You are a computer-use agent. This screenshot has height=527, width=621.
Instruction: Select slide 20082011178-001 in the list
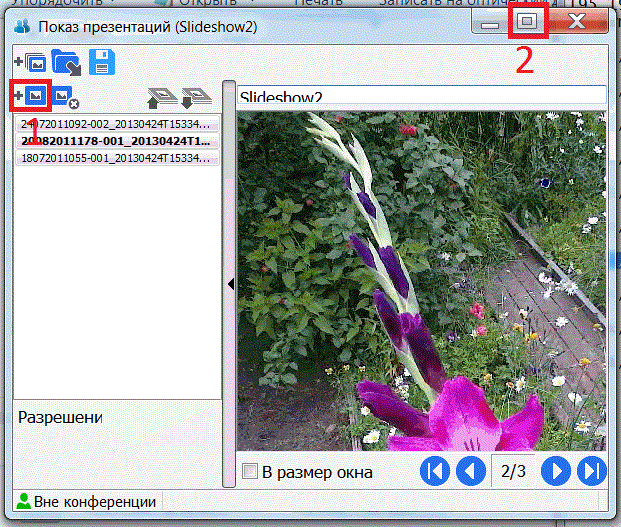(x=117, y=141)
